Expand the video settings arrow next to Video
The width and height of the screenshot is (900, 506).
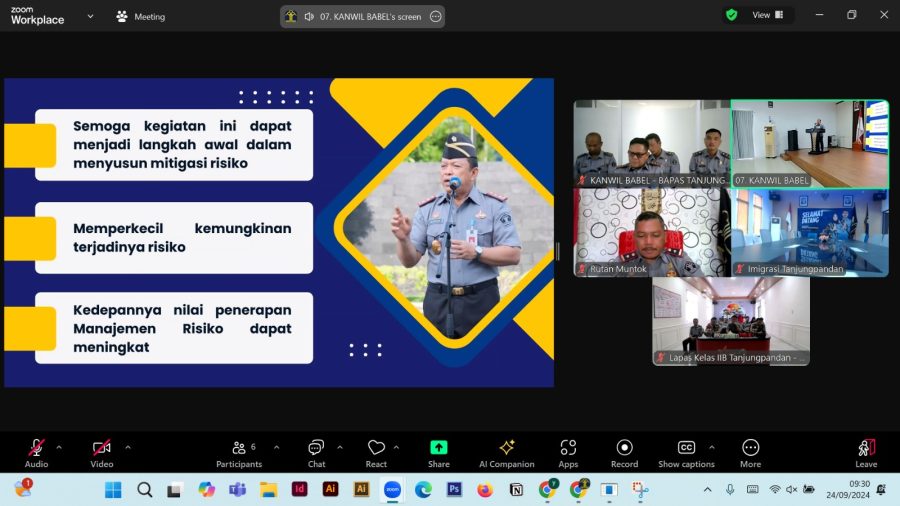[128, 447]
